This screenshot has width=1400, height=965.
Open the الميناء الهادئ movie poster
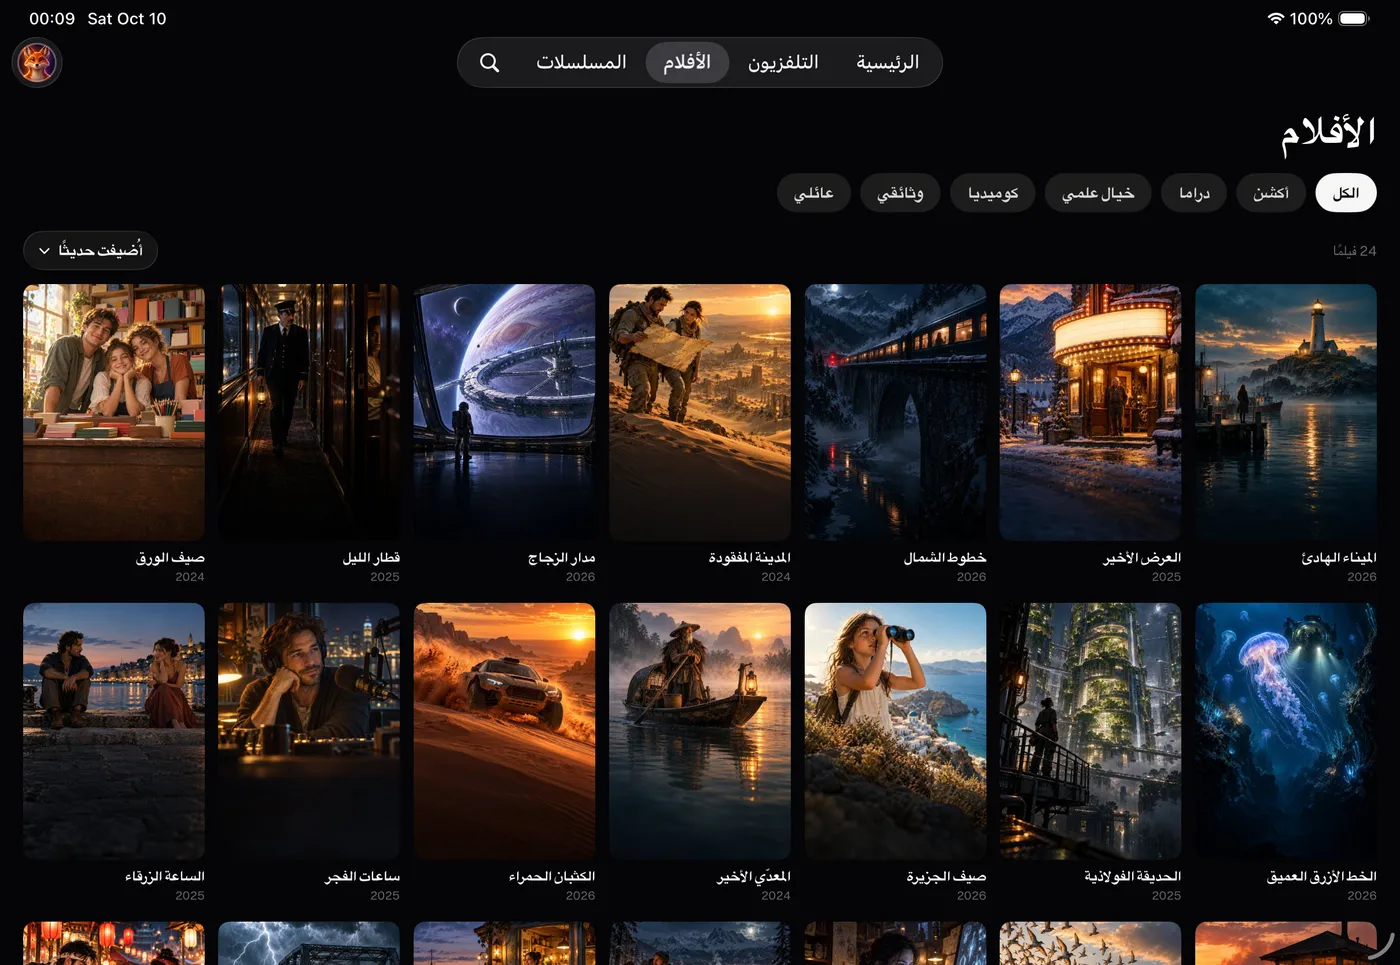pos(1286,412)
